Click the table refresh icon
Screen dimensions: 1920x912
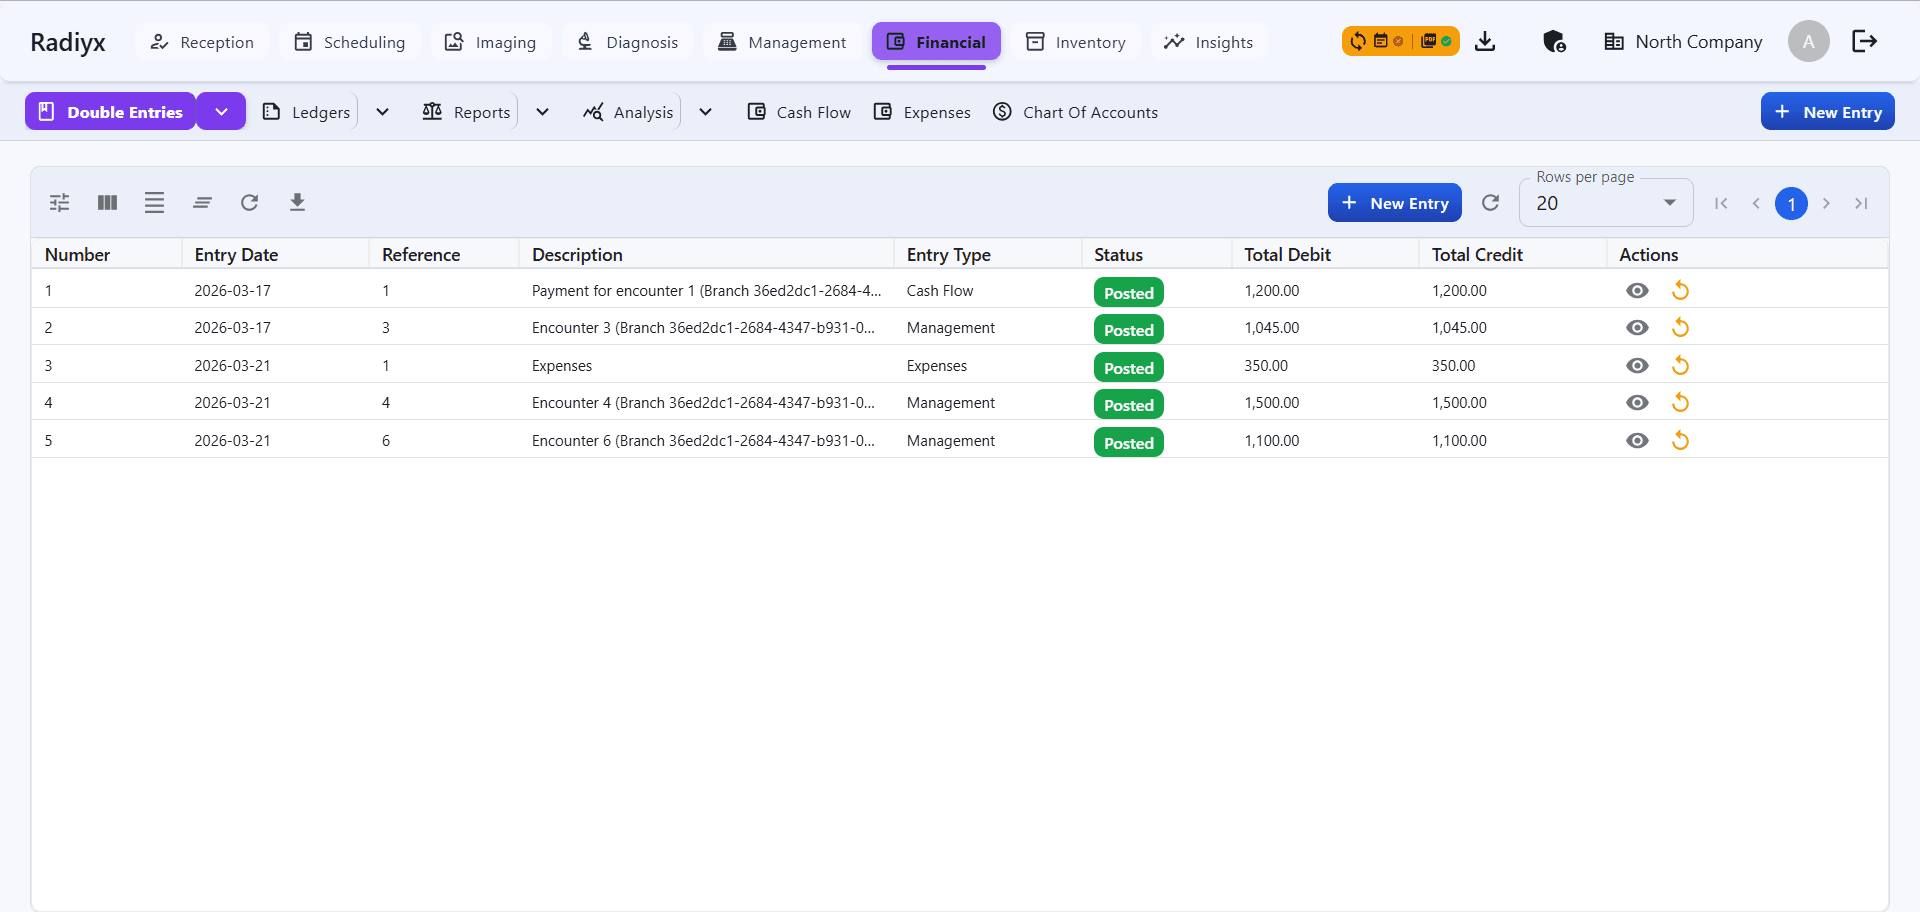pyautogui.click(x=250, y=202)
